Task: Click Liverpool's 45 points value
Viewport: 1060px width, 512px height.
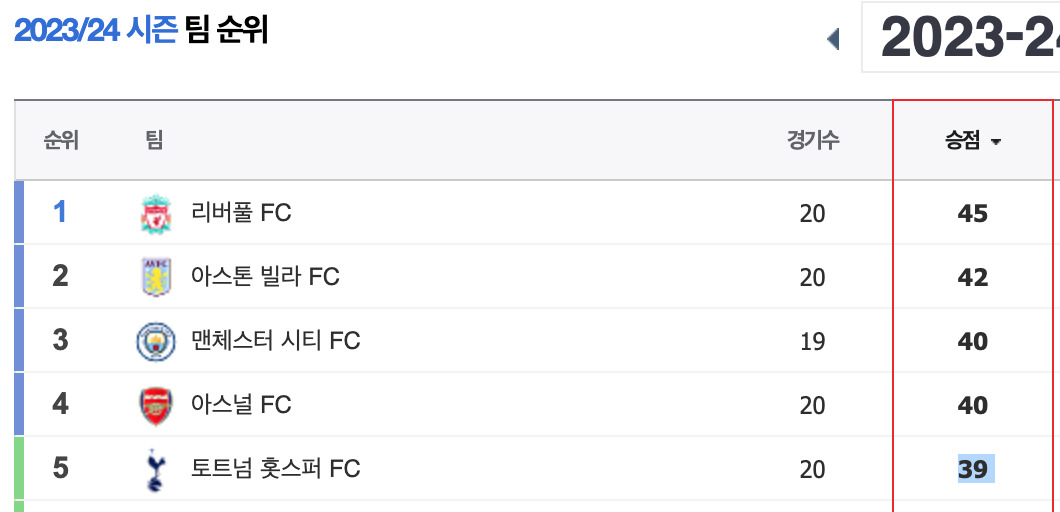Action: (x=973, y=214)
